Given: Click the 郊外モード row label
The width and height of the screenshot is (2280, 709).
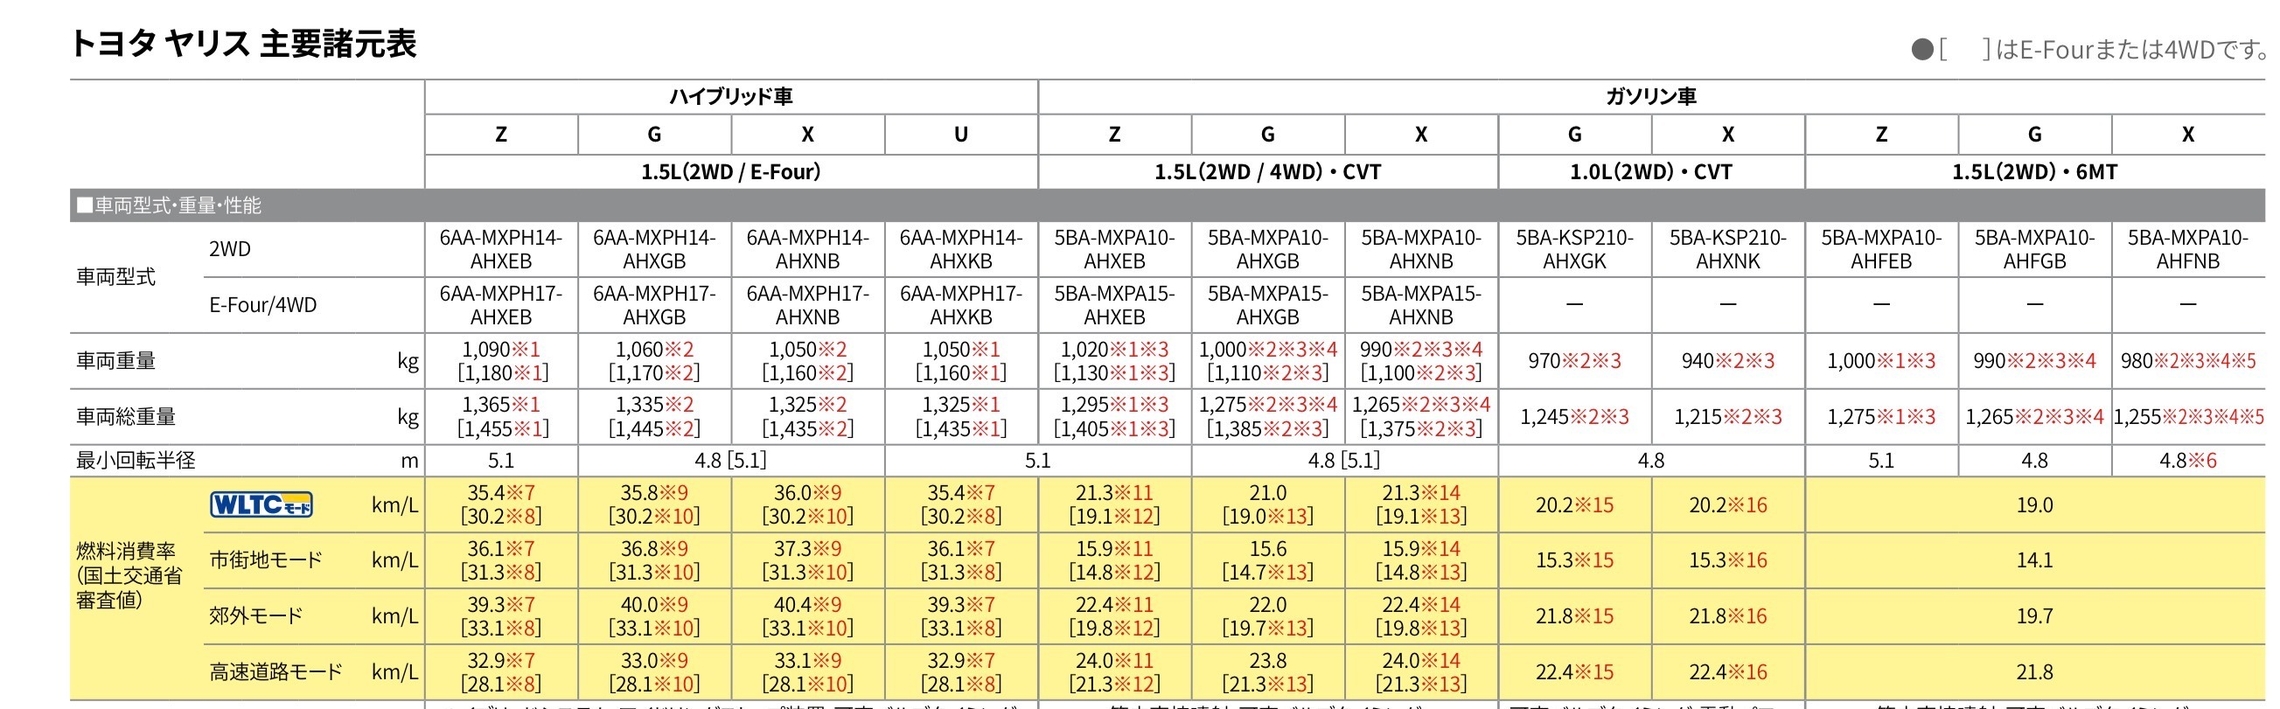Looking at the screenshot, I should 256,616.
